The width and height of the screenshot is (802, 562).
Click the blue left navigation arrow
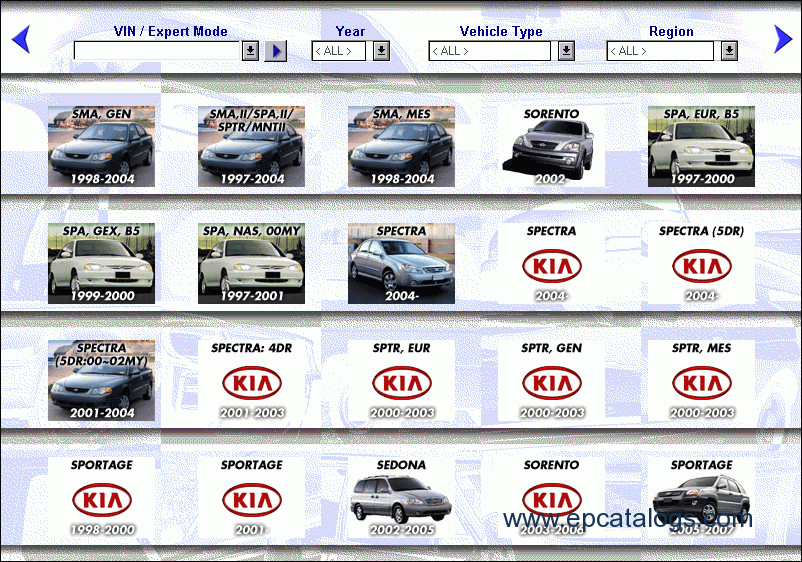point(20,40)
